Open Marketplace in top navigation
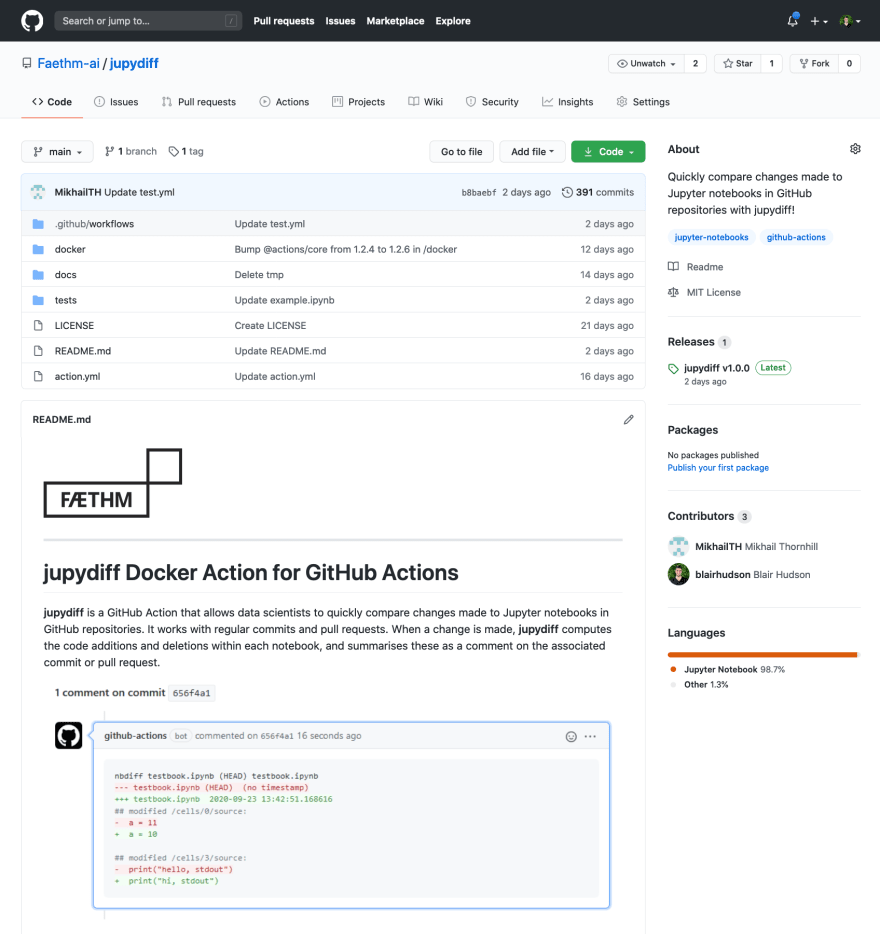The height and width of the screenshot is (934, 880). click(395, 21)
